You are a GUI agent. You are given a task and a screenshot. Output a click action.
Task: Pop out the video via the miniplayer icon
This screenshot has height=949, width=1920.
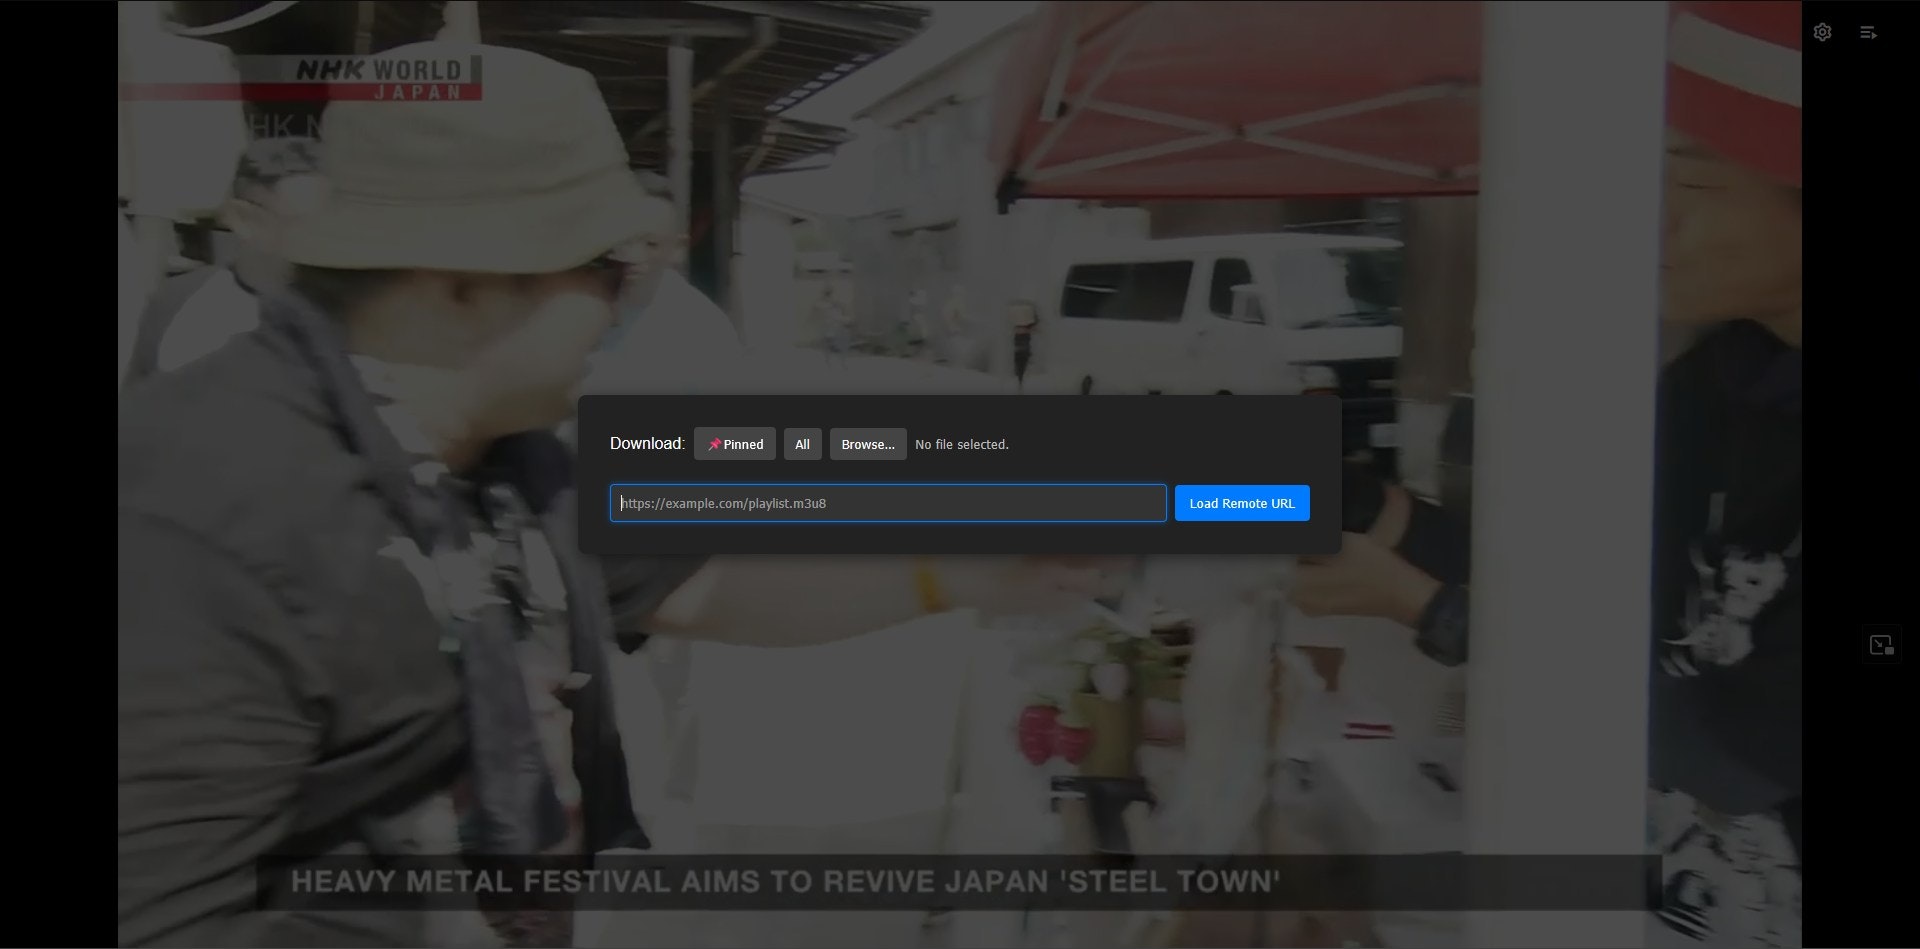coord(1882,644)
